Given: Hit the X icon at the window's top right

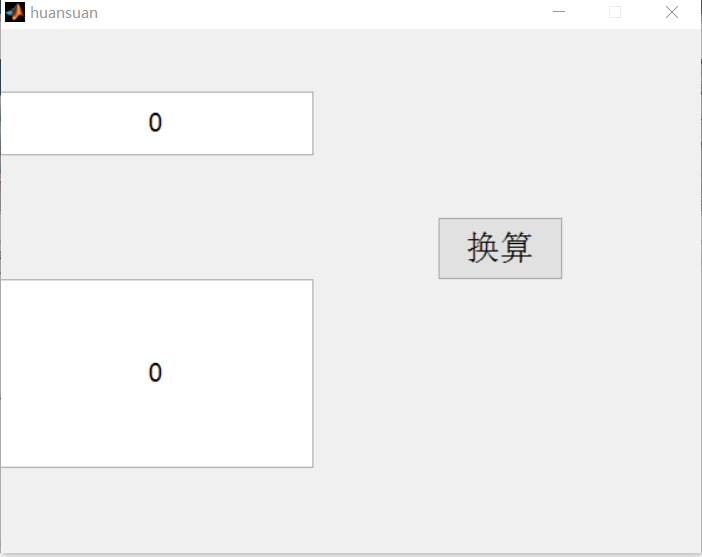Looking at the screenshot, I should pyautogui.click(x=672, y=12).
